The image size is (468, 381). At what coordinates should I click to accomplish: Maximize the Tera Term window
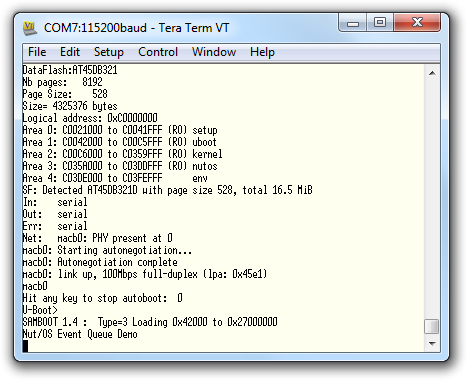click(380, 23)
